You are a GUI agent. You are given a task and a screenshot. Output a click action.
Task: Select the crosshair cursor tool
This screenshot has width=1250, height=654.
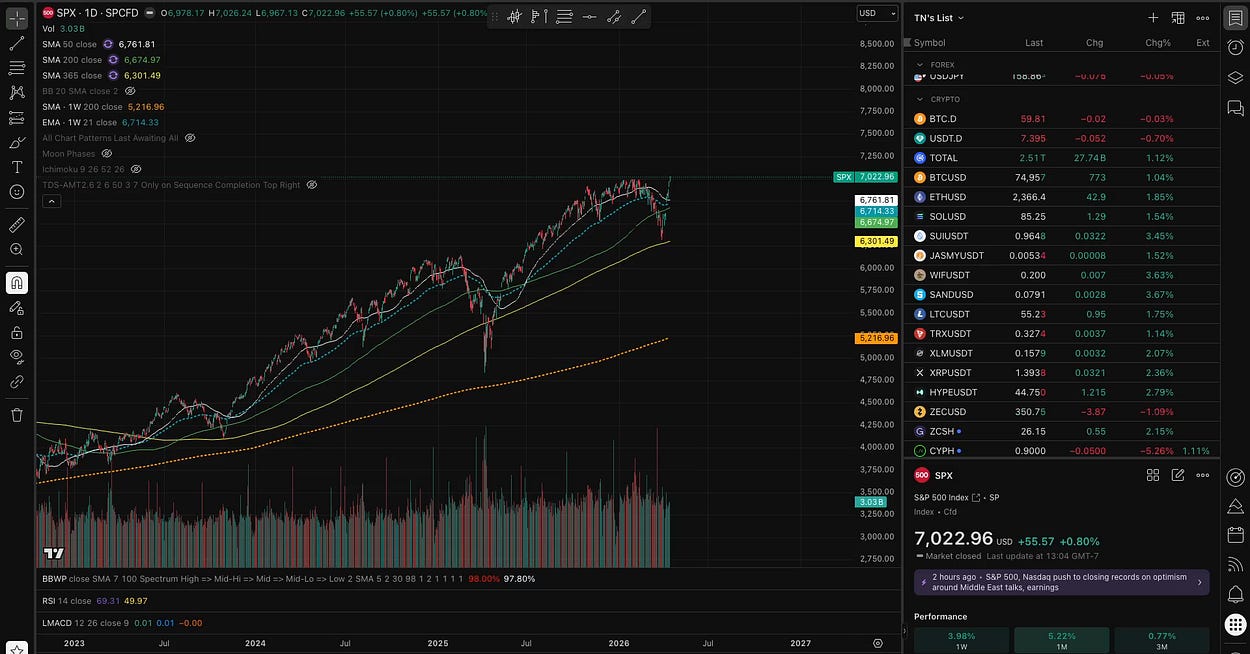[17, 18]
